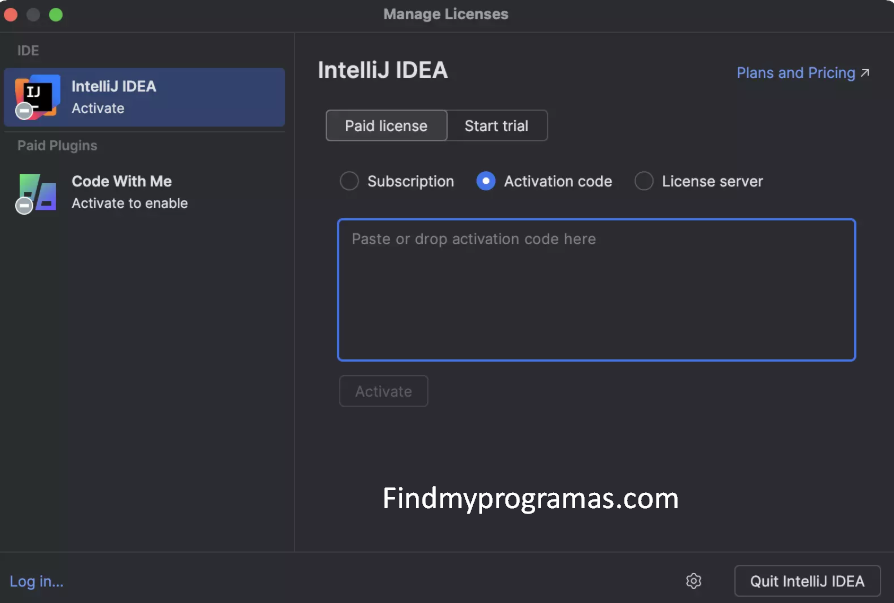Click the Code With Me plugin icon
Image resolution: width=894 pixels, height=603 pixels.
tap(36, 190)
